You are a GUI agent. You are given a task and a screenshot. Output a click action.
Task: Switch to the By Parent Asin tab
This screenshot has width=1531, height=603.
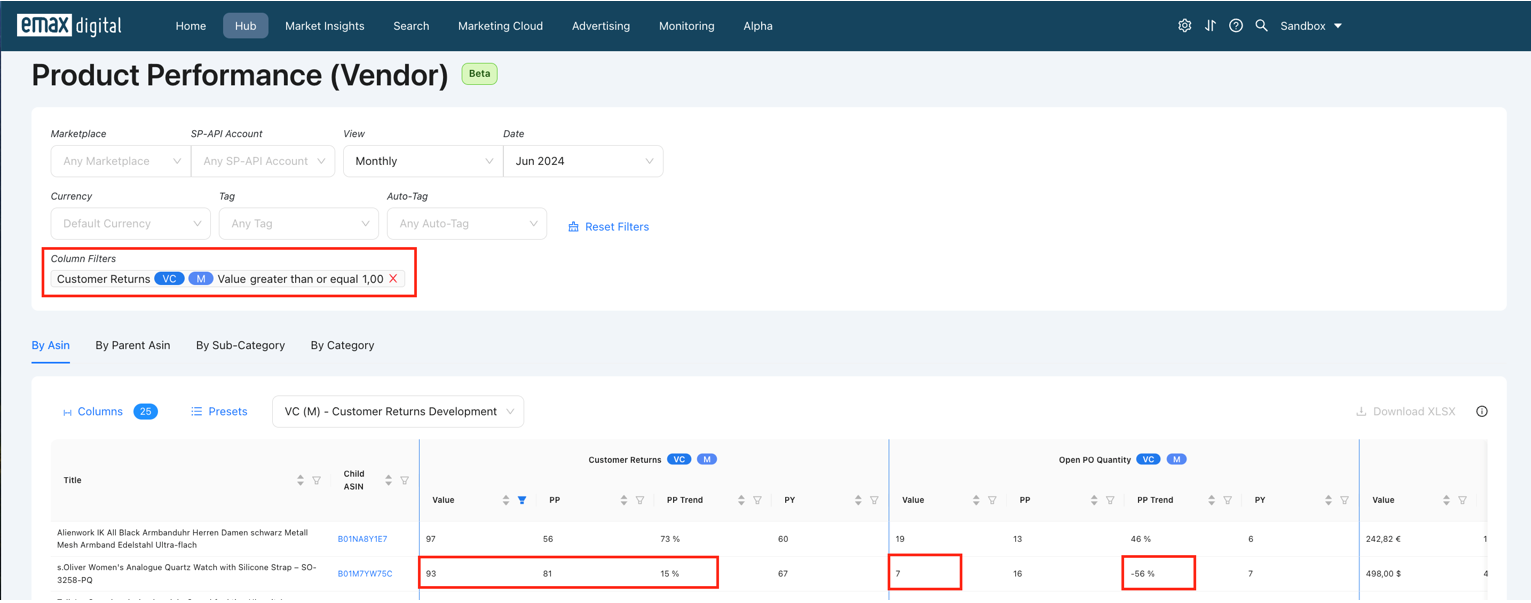coord(133,345)
